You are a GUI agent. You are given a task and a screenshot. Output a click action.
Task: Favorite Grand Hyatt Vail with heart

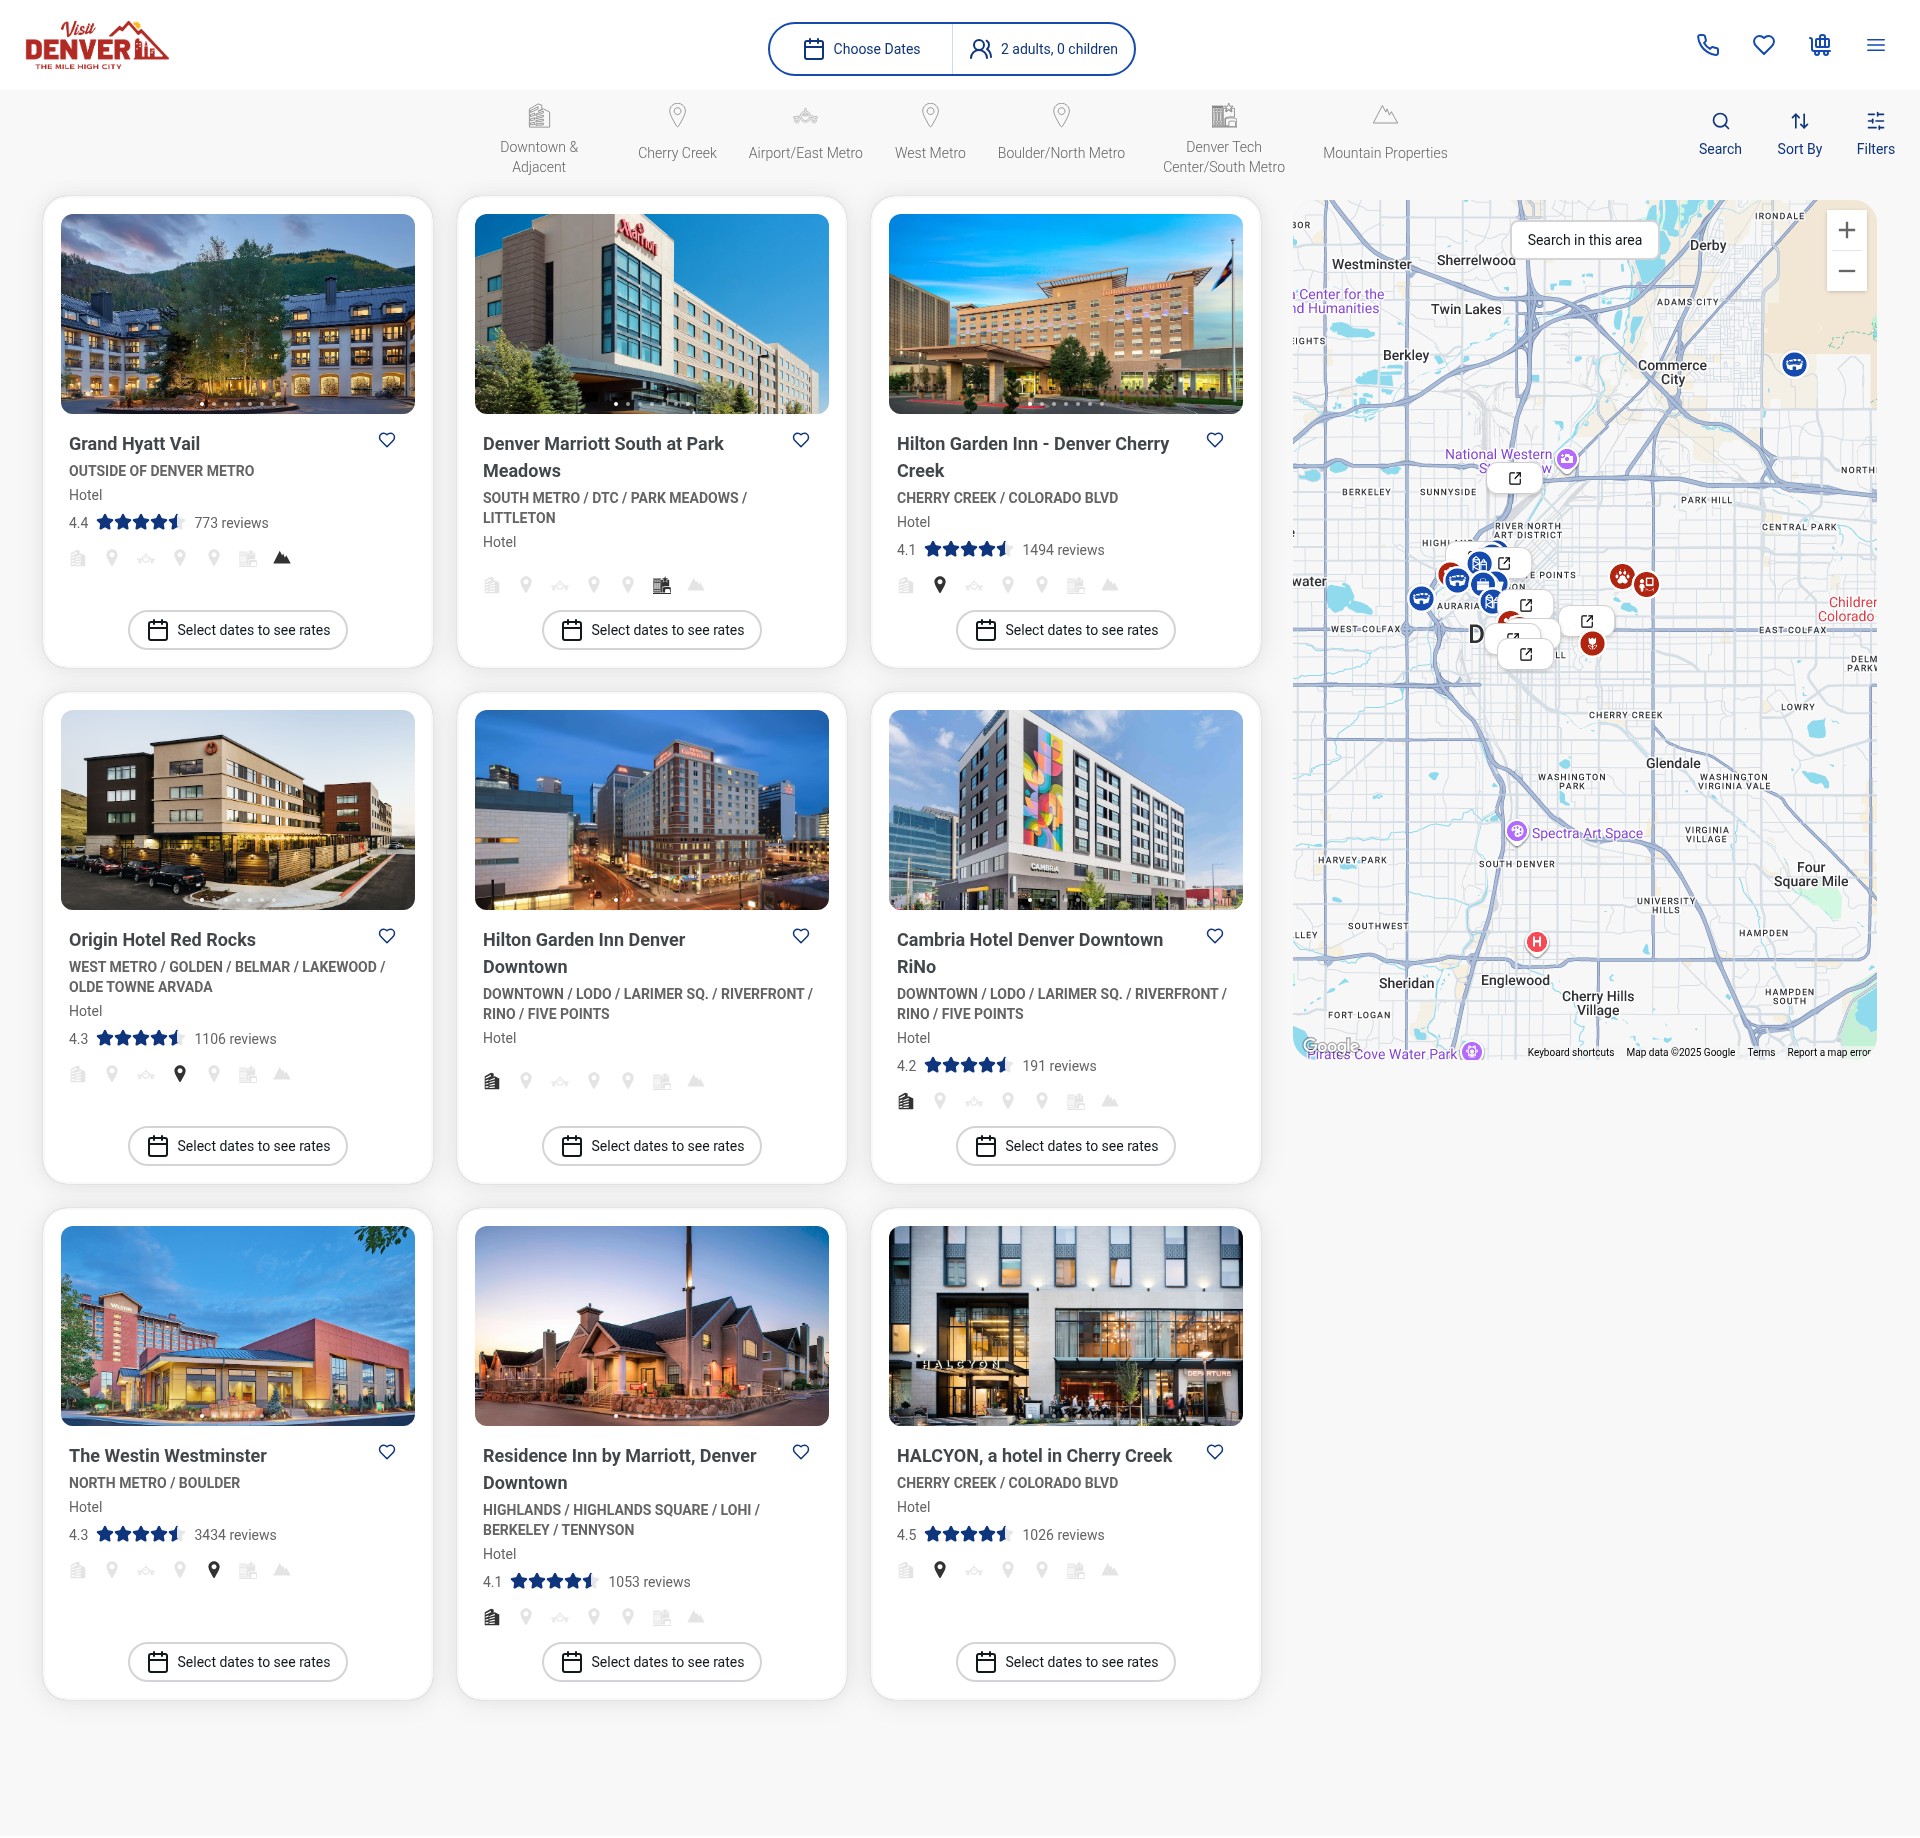coord(387,440)
